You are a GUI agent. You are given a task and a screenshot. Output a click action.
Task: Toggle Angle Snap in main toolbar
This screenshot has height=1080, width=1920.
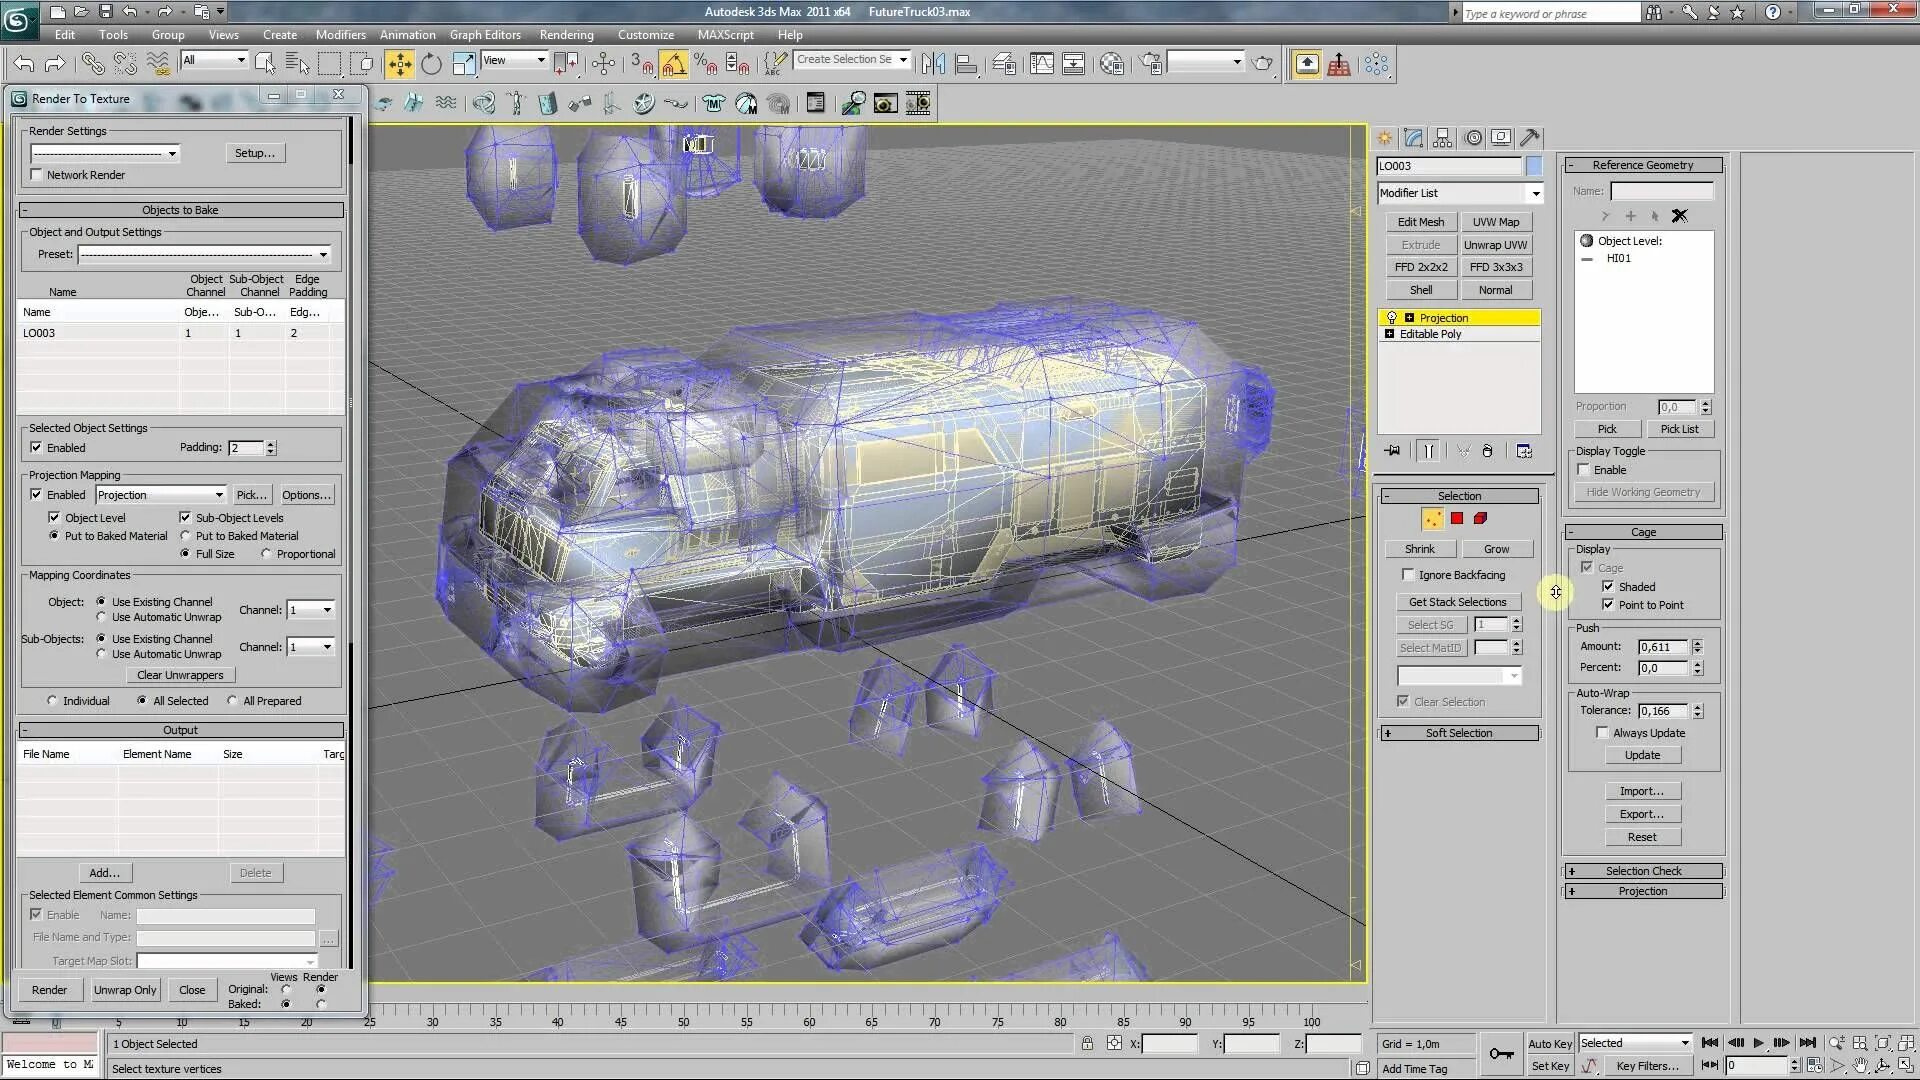tap(674, 64)
